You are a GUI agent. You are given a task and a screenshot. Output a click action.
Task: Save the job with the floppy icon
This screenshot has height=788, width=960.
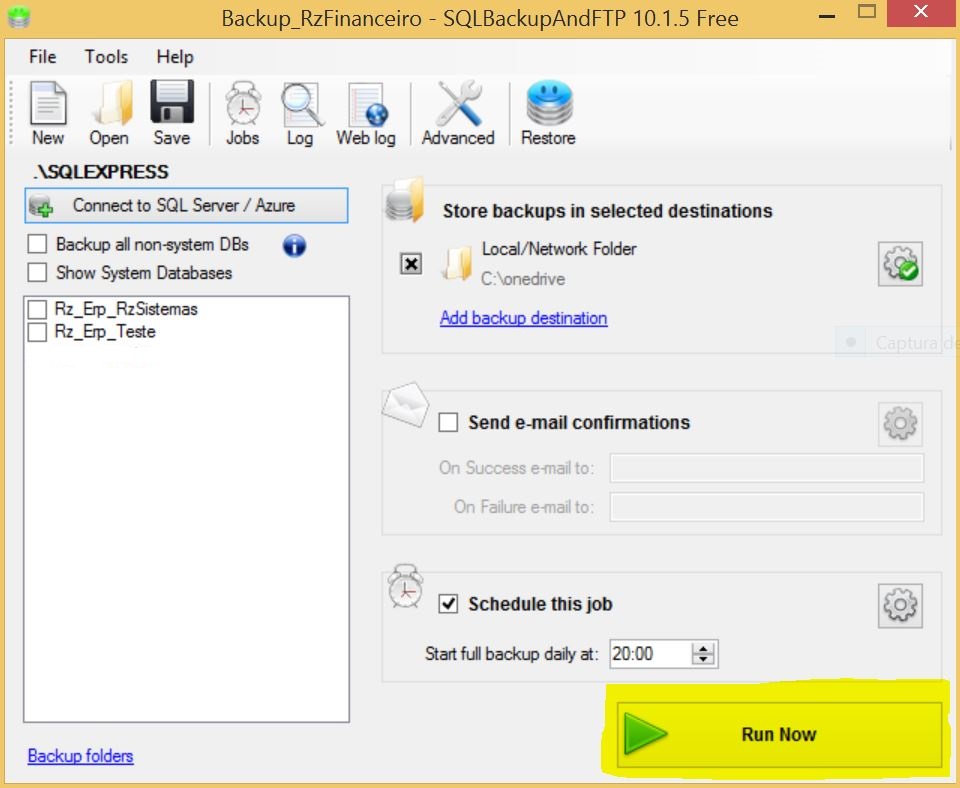click(x=171, y=114)
